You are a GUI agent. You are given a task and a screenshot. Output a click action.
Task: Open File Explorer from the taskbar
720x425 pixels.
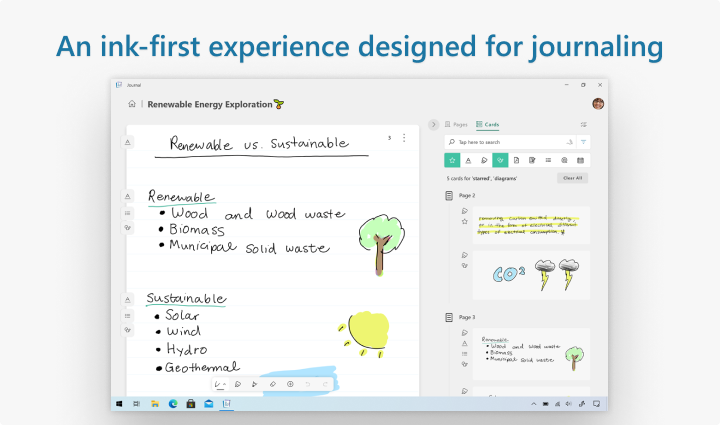click(x=155, y=404)
